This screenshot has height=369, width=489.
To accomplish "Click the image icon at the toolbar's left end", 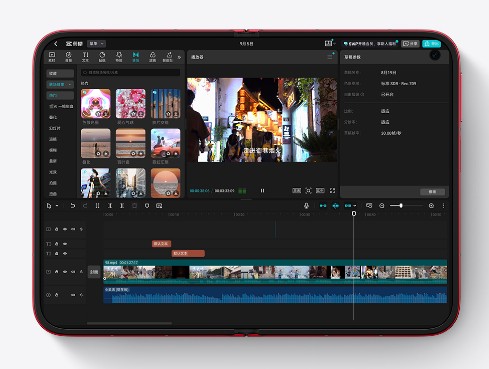I will coord(159,206).
